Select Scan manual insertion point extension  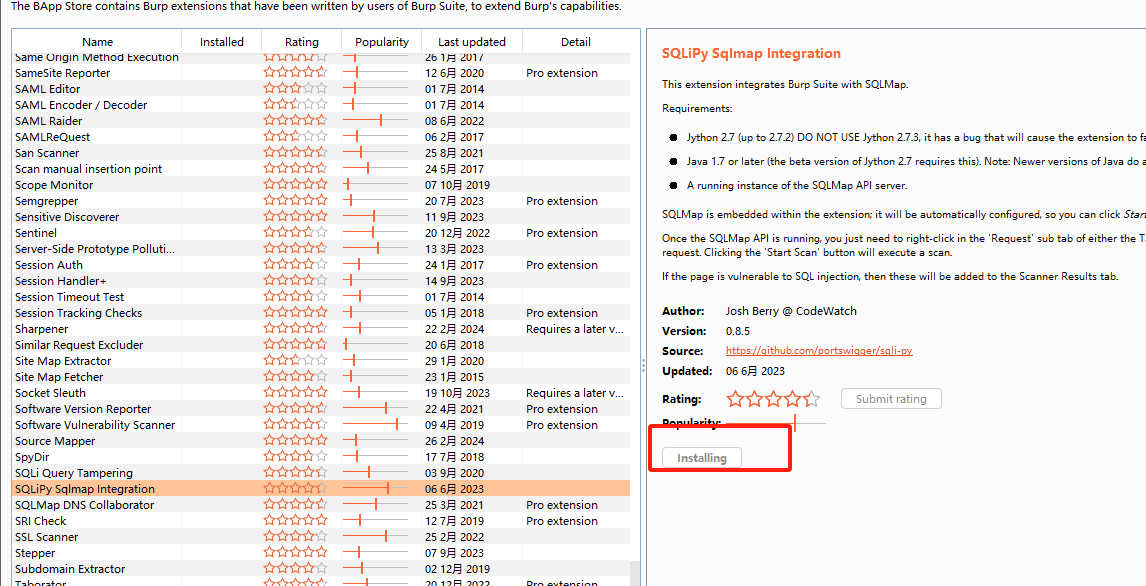click(322, 170)
